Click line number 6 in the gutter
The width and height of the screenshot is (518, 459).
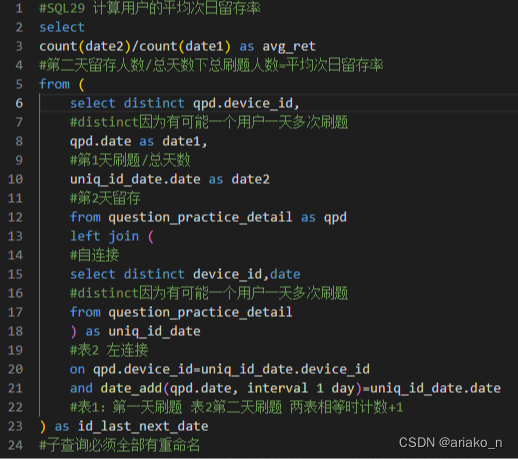[x=19, y=103]
